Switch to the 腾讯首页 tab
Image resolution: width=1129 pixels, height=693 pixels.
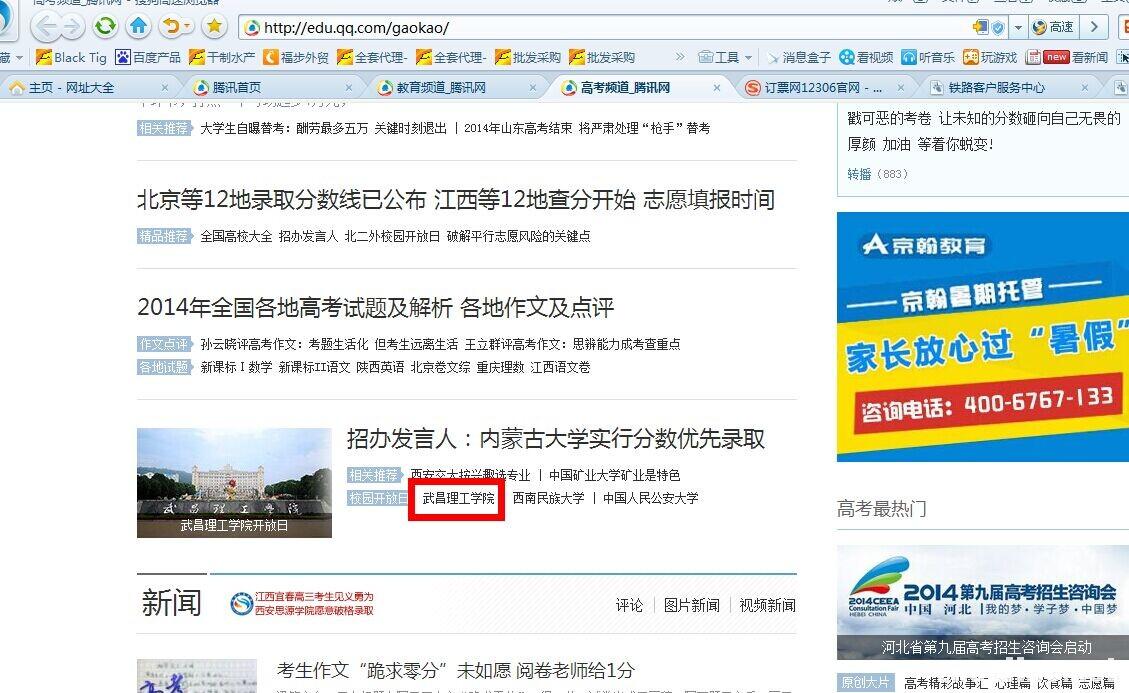pos(236,87)
